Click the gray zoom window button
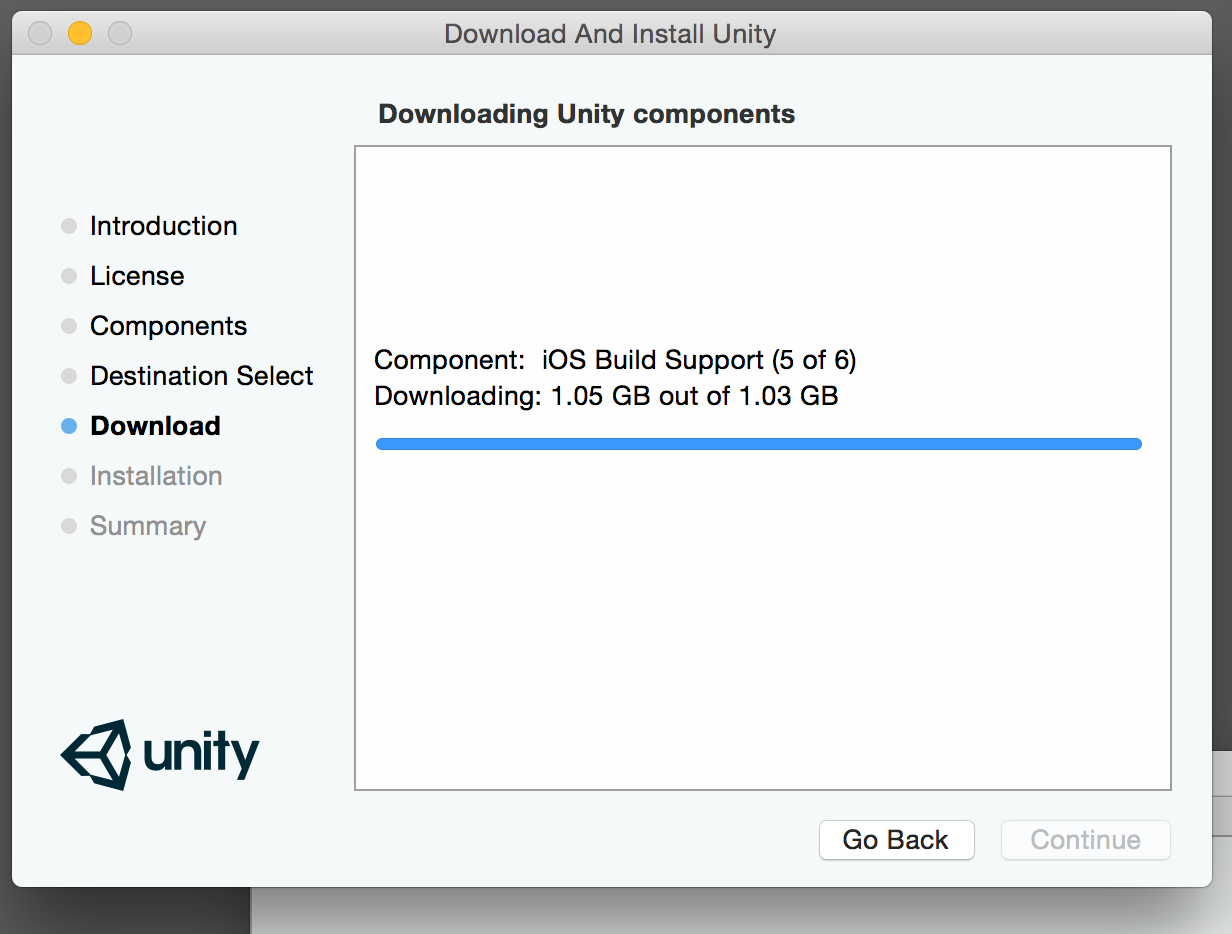The height and width of the screenshot is (934, 1232). [120, 34]
